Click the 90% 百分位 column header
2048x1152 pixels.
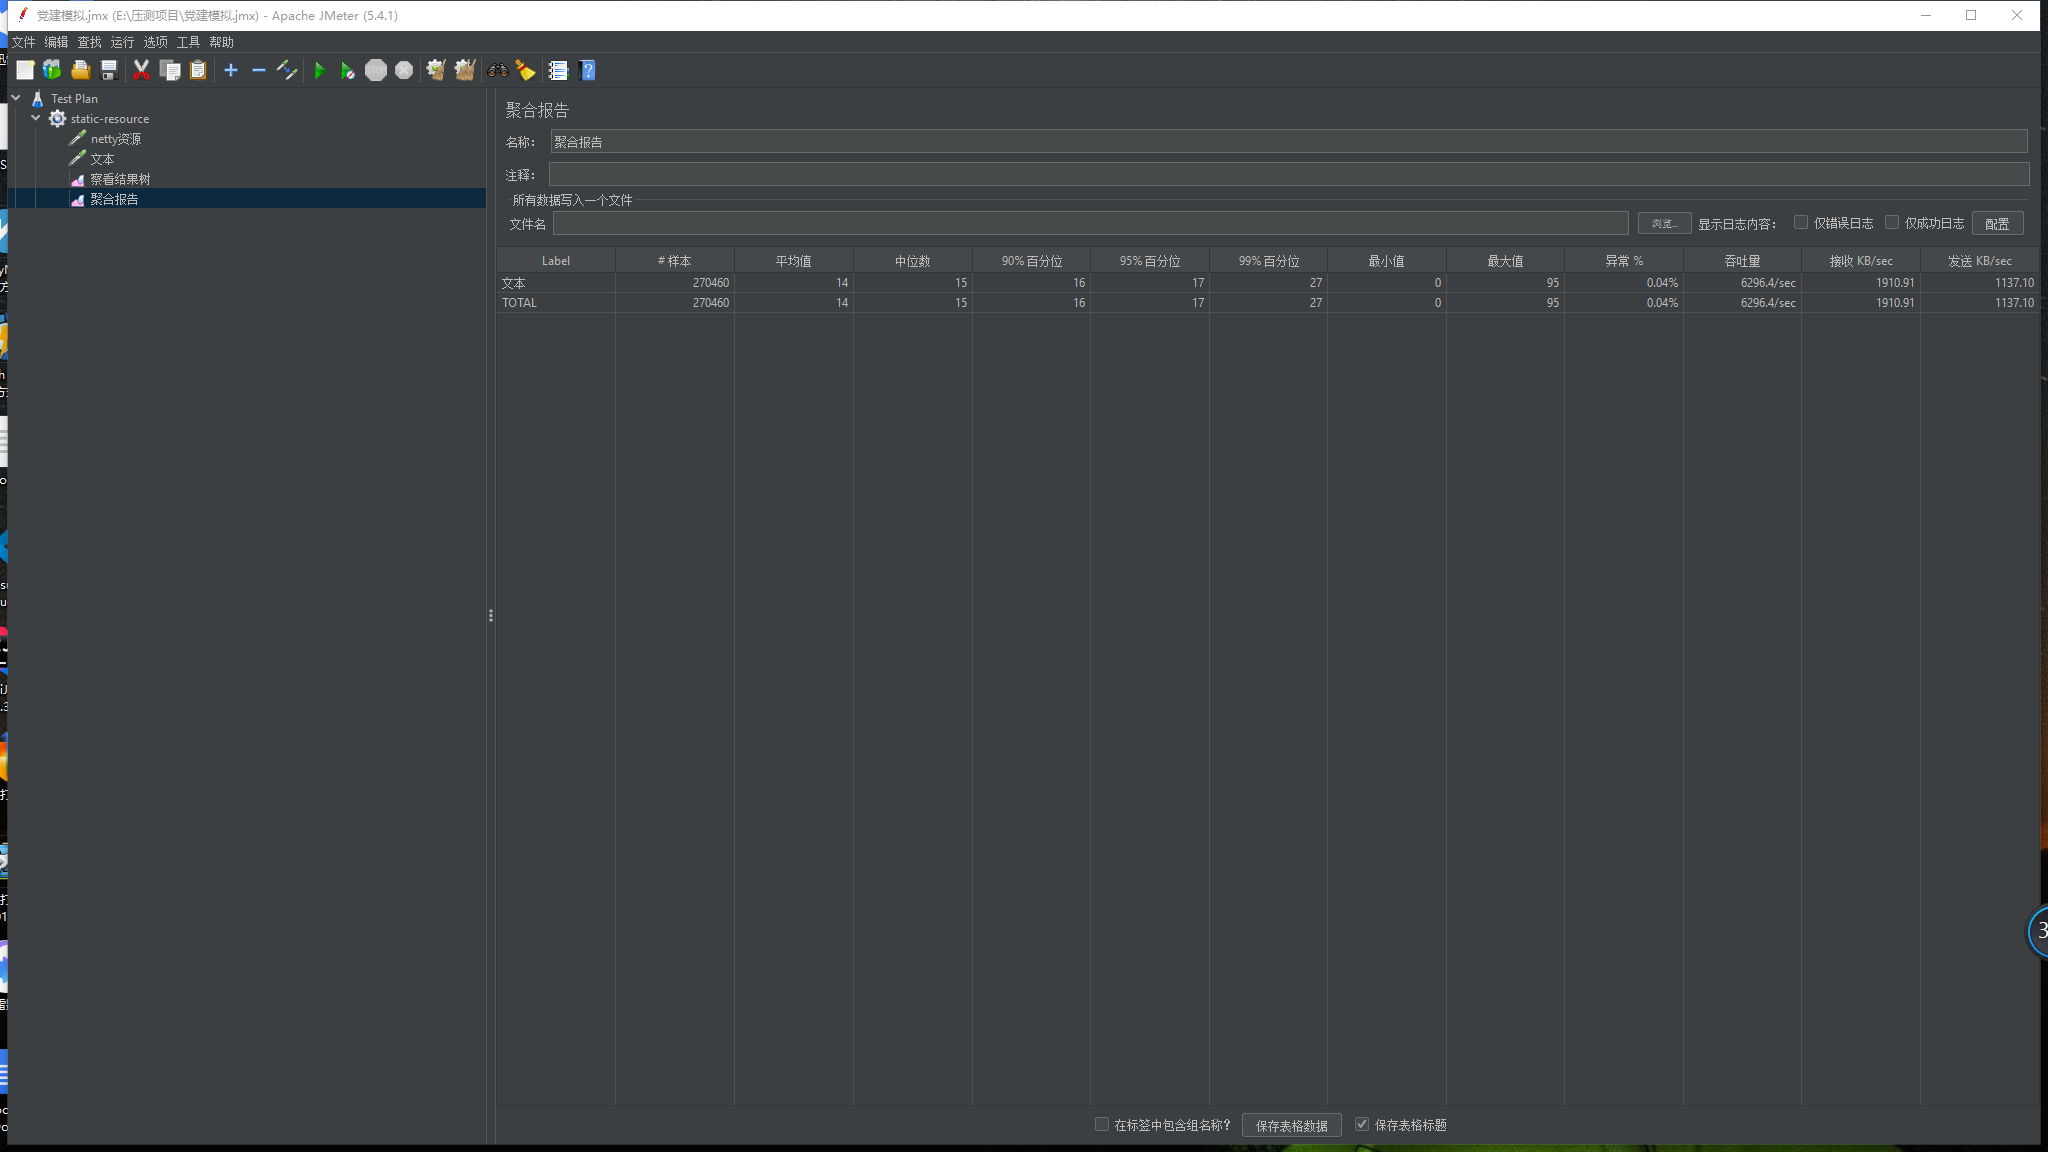(1031, 261)
